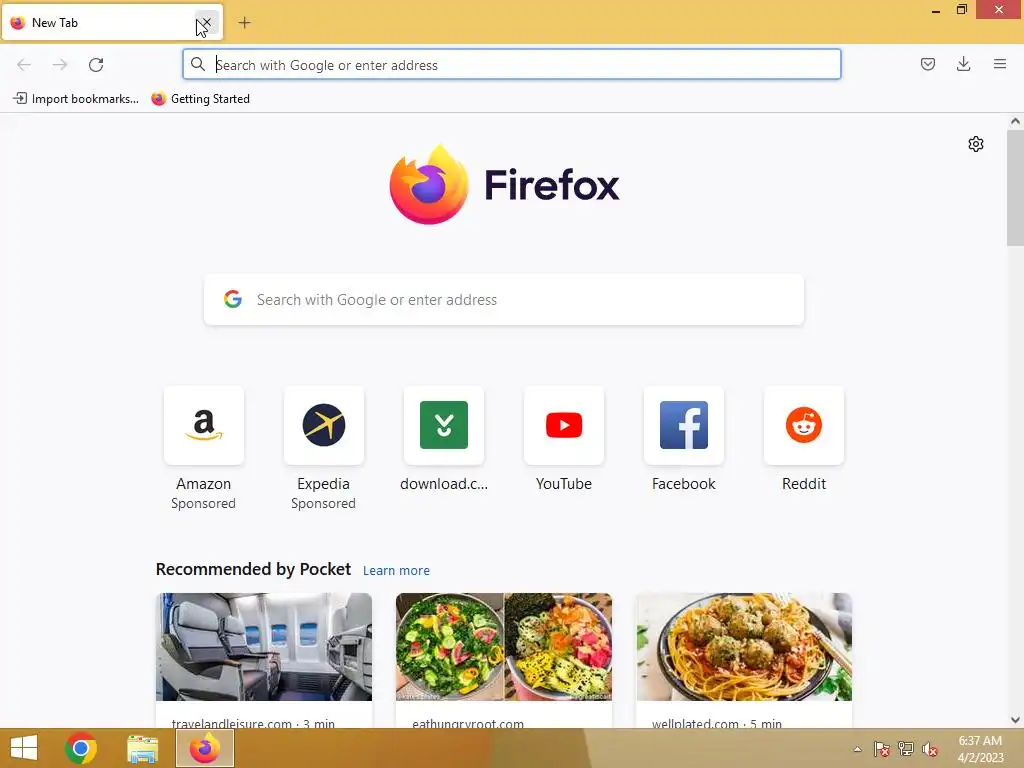Minimize the Firefox window
Image resolution: width=1024 pixels, height=768 pixels.
coord(936,10)
